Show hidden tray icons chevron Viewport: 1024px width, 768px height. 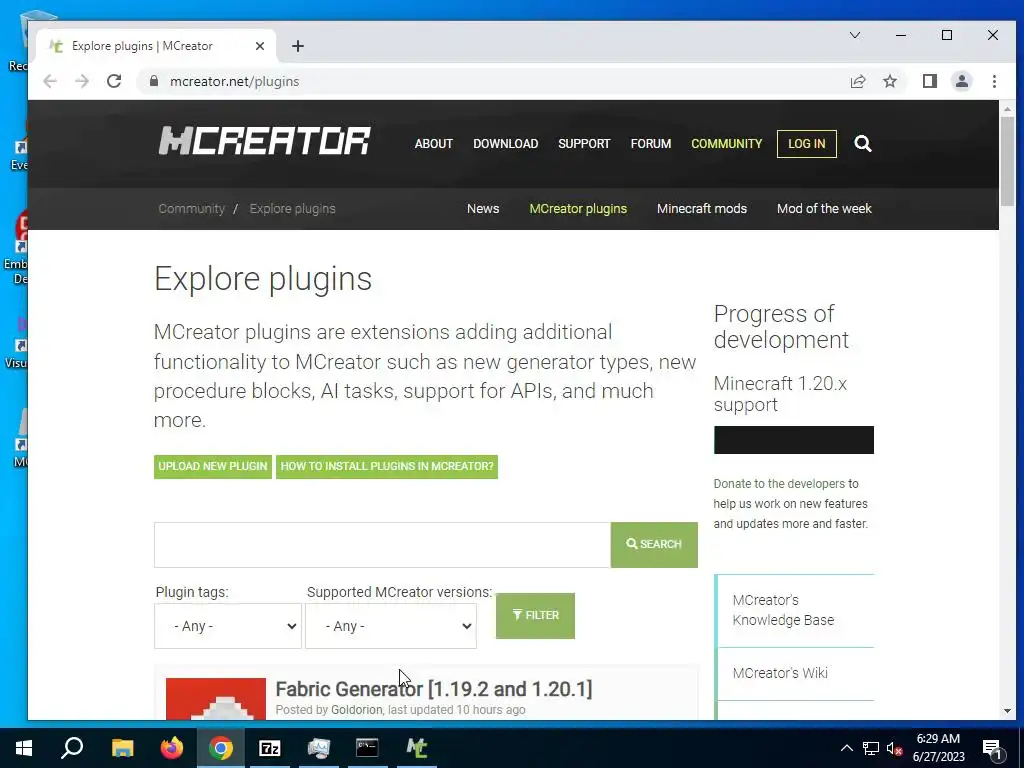(x=846, y=748)
